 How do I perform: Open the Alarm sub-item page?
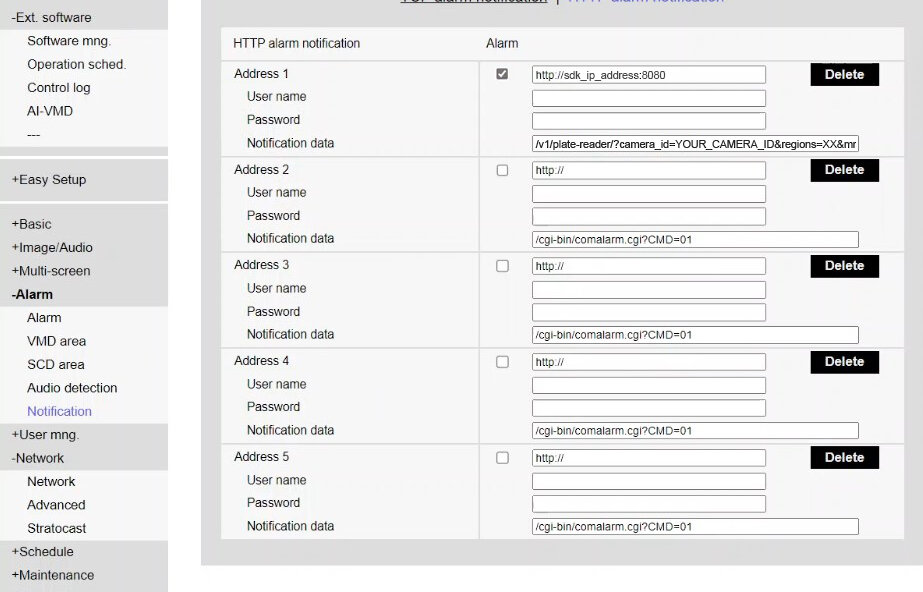tap(44, 318)
